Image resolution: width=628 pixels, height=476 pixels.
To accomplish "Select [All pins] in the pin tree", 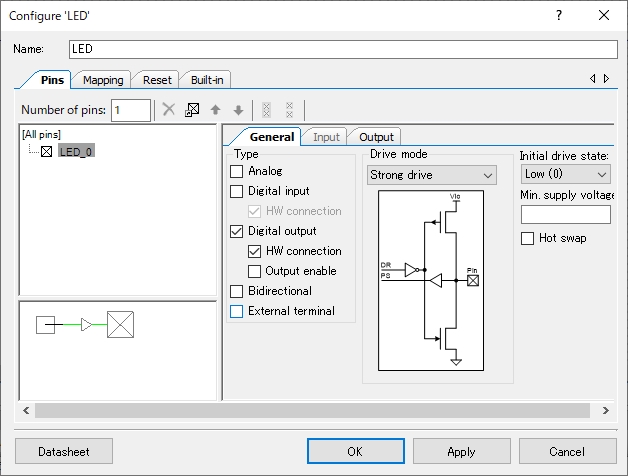I will 41,134.
